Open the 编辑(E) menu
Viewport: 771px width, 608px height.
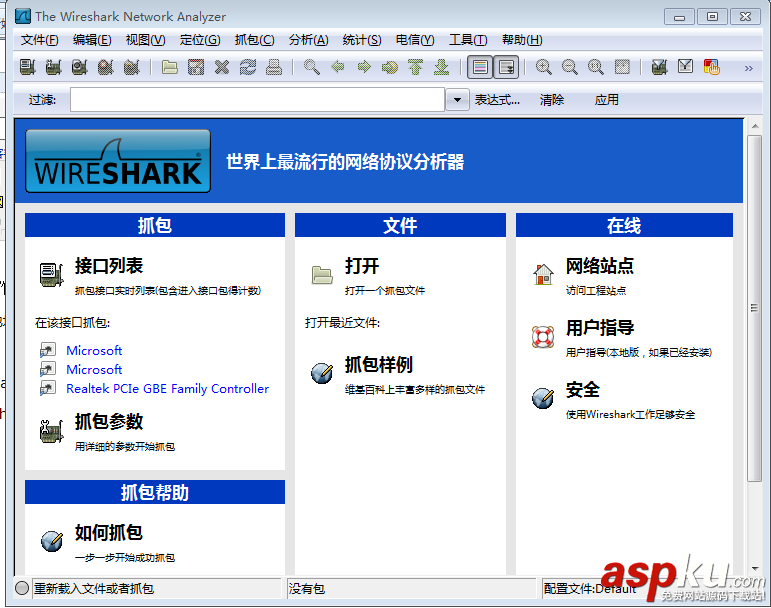(x=92, y=40)
